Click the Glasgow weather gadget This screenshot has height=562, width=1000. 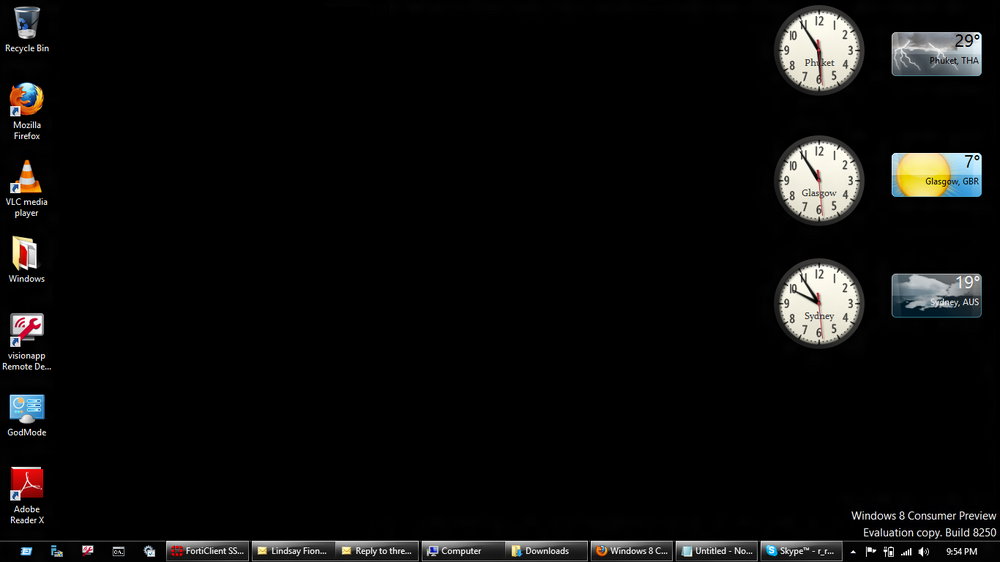click(936, 175)
